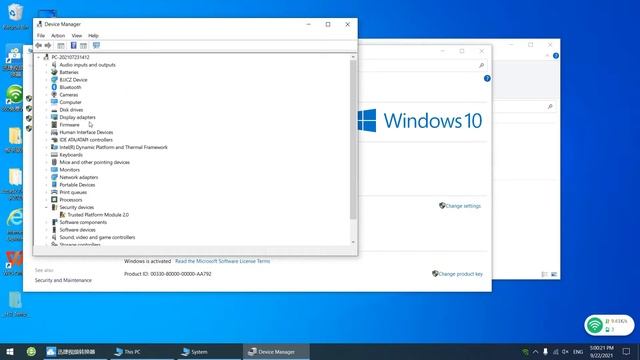
Task: Click the Device Manager vertical scrollbar
Action: (x=353, y=139)
